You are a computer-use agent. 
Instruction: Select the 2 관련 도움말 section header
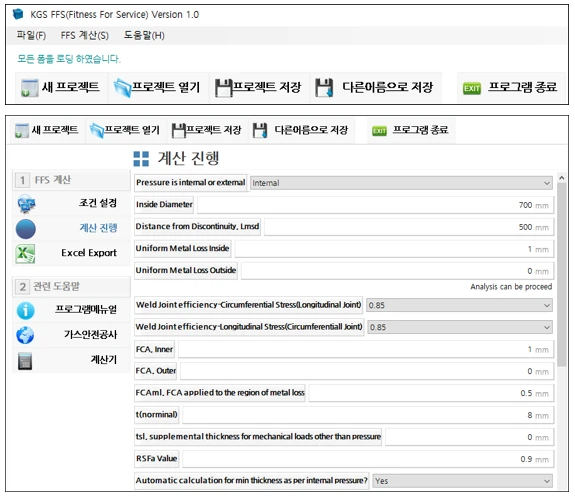tap(71, 286)
